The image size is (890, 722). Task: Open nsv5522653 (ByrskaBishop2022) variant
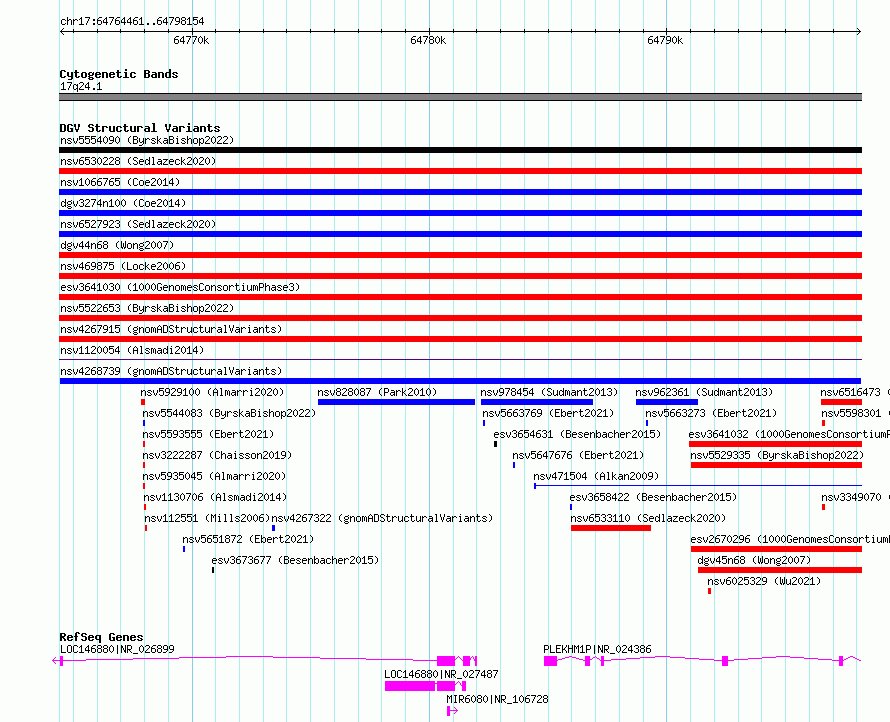pos(147,308)
